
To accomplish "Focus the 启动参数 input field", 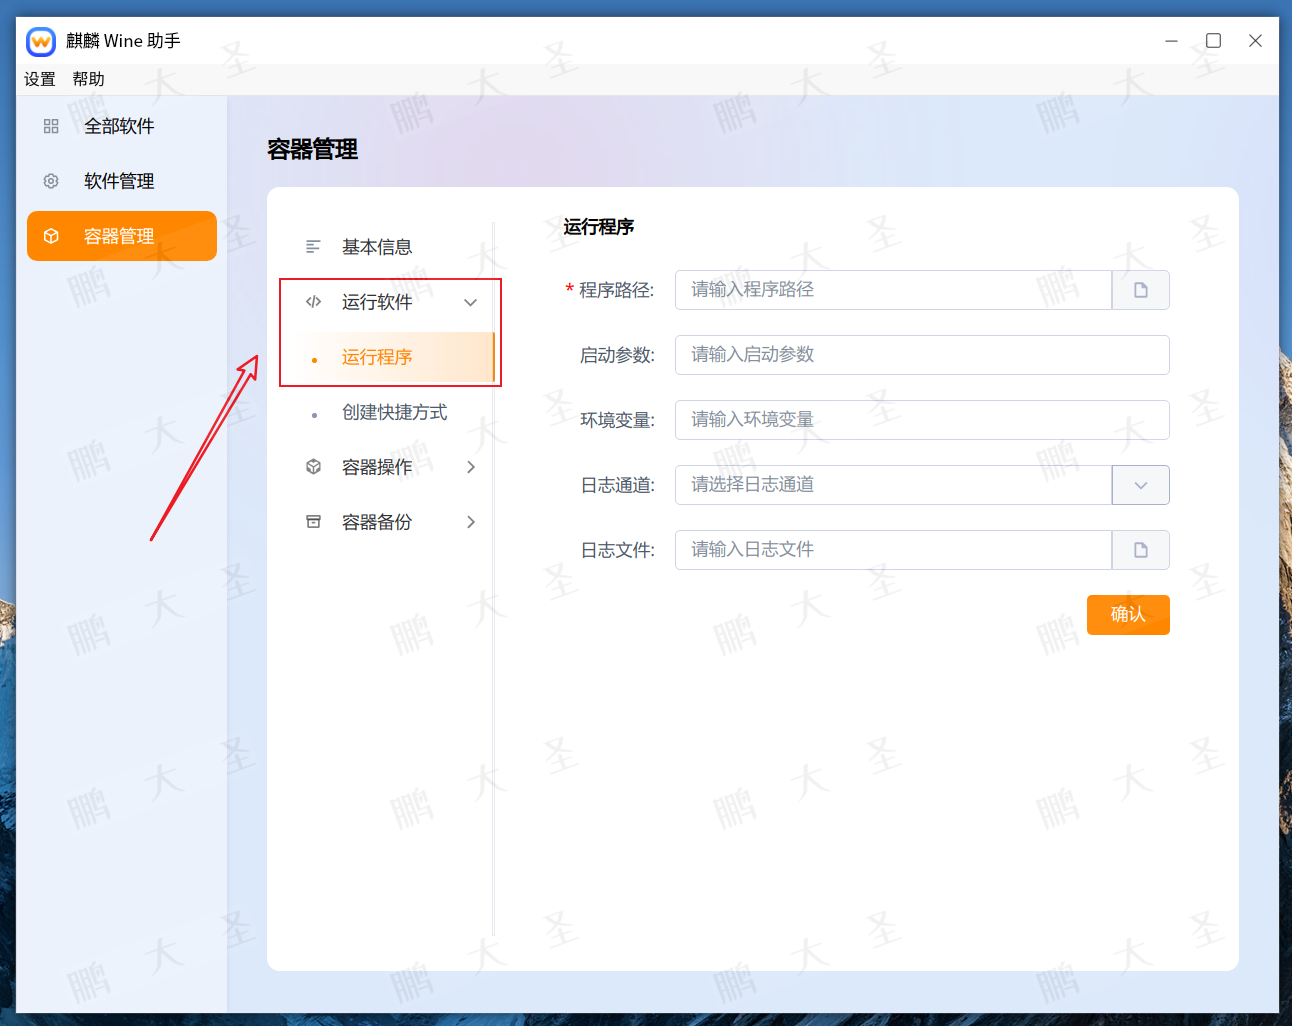I will pyautogui.click(x=922, y=355).
